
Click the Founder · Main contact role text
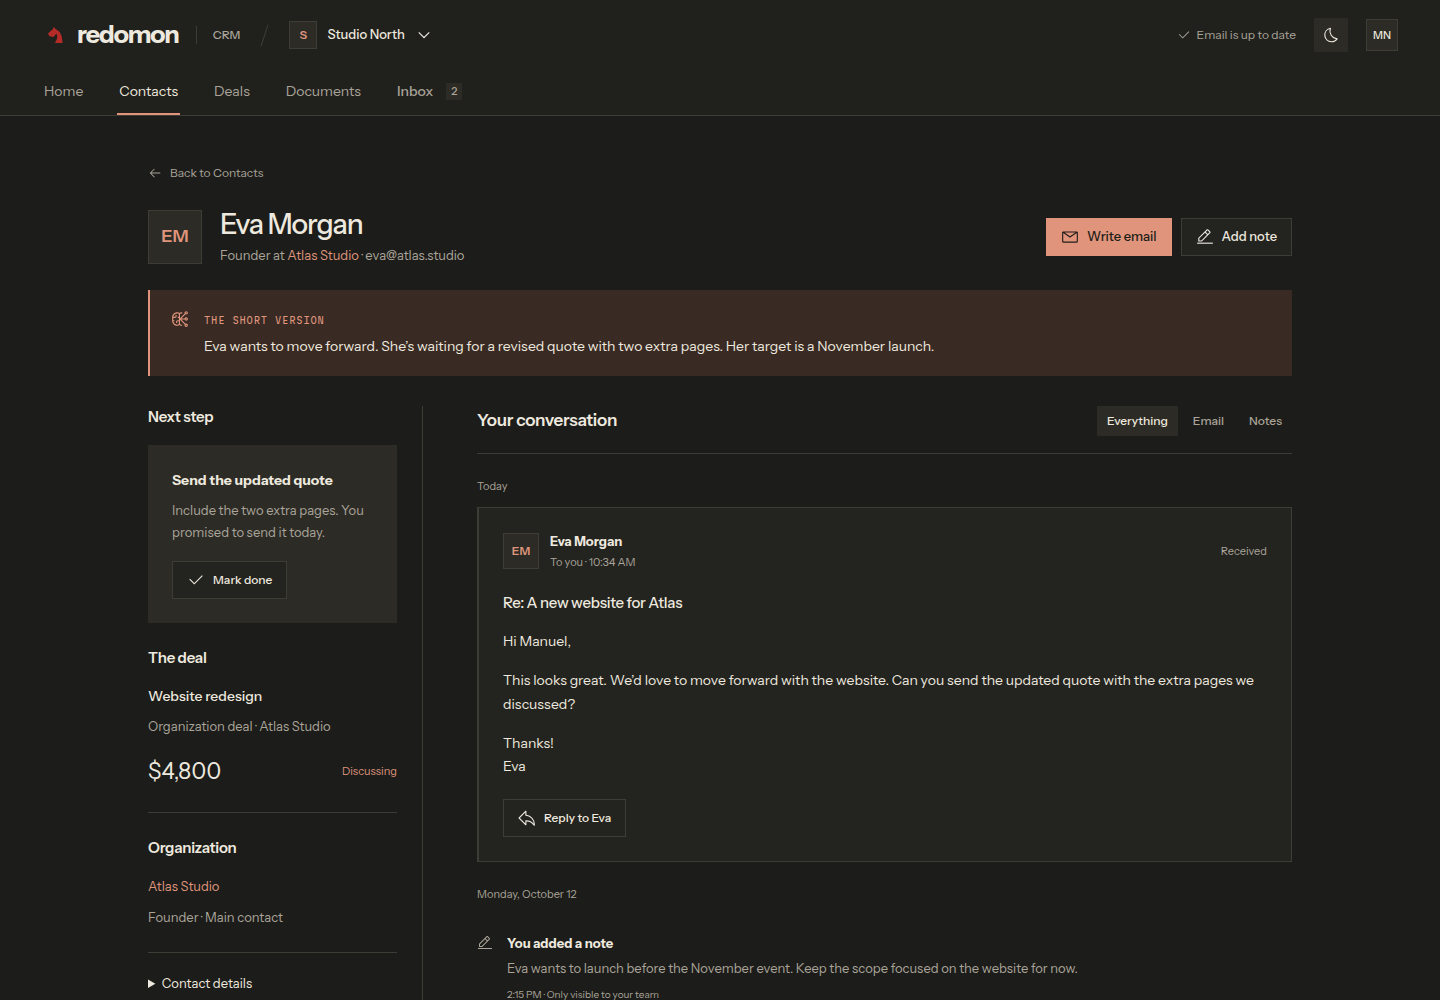coord(216,917)
